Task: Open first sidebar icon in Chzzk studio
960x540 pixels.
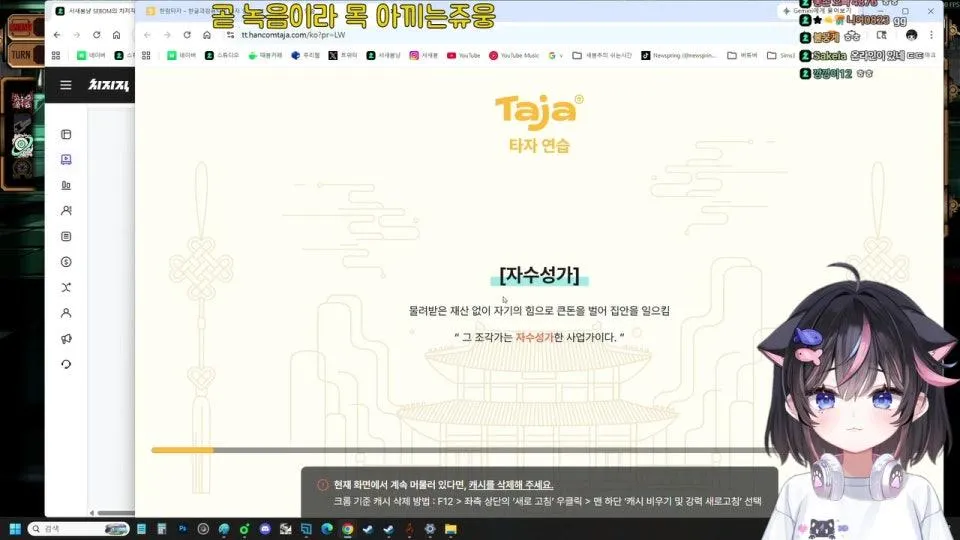Action: [x=66, y=134]
